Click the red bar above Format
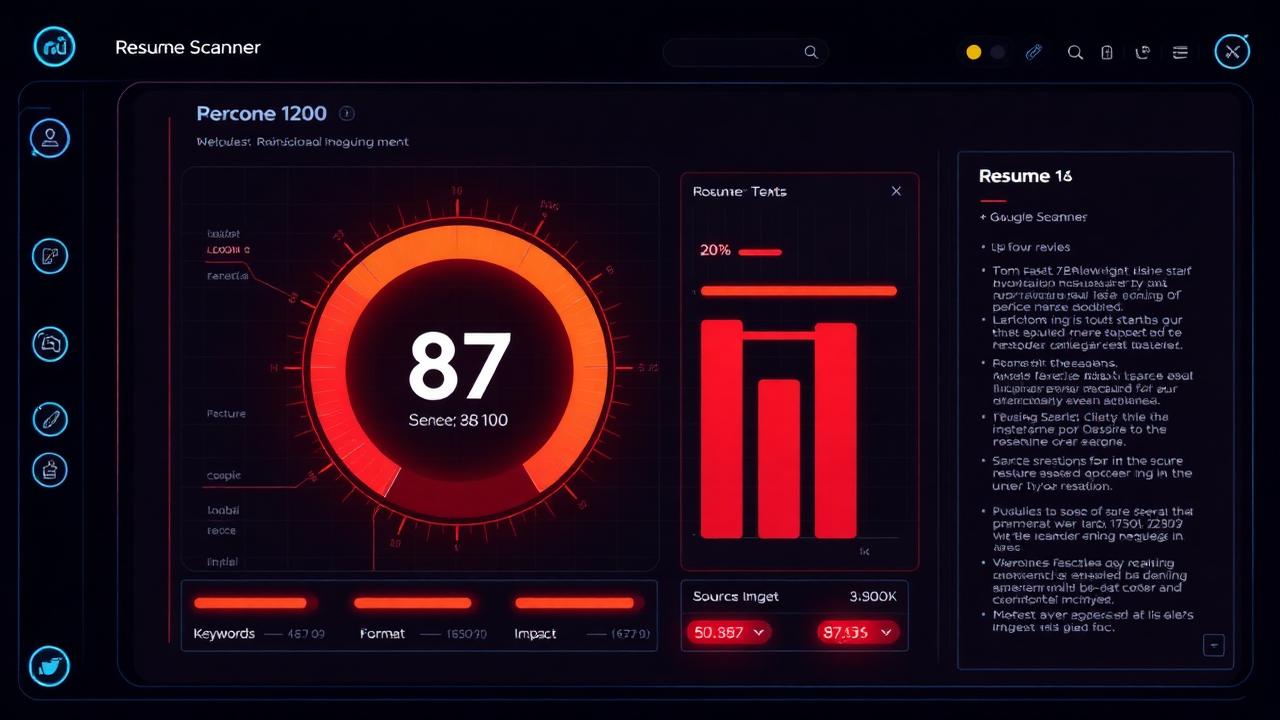 point(412,603)
